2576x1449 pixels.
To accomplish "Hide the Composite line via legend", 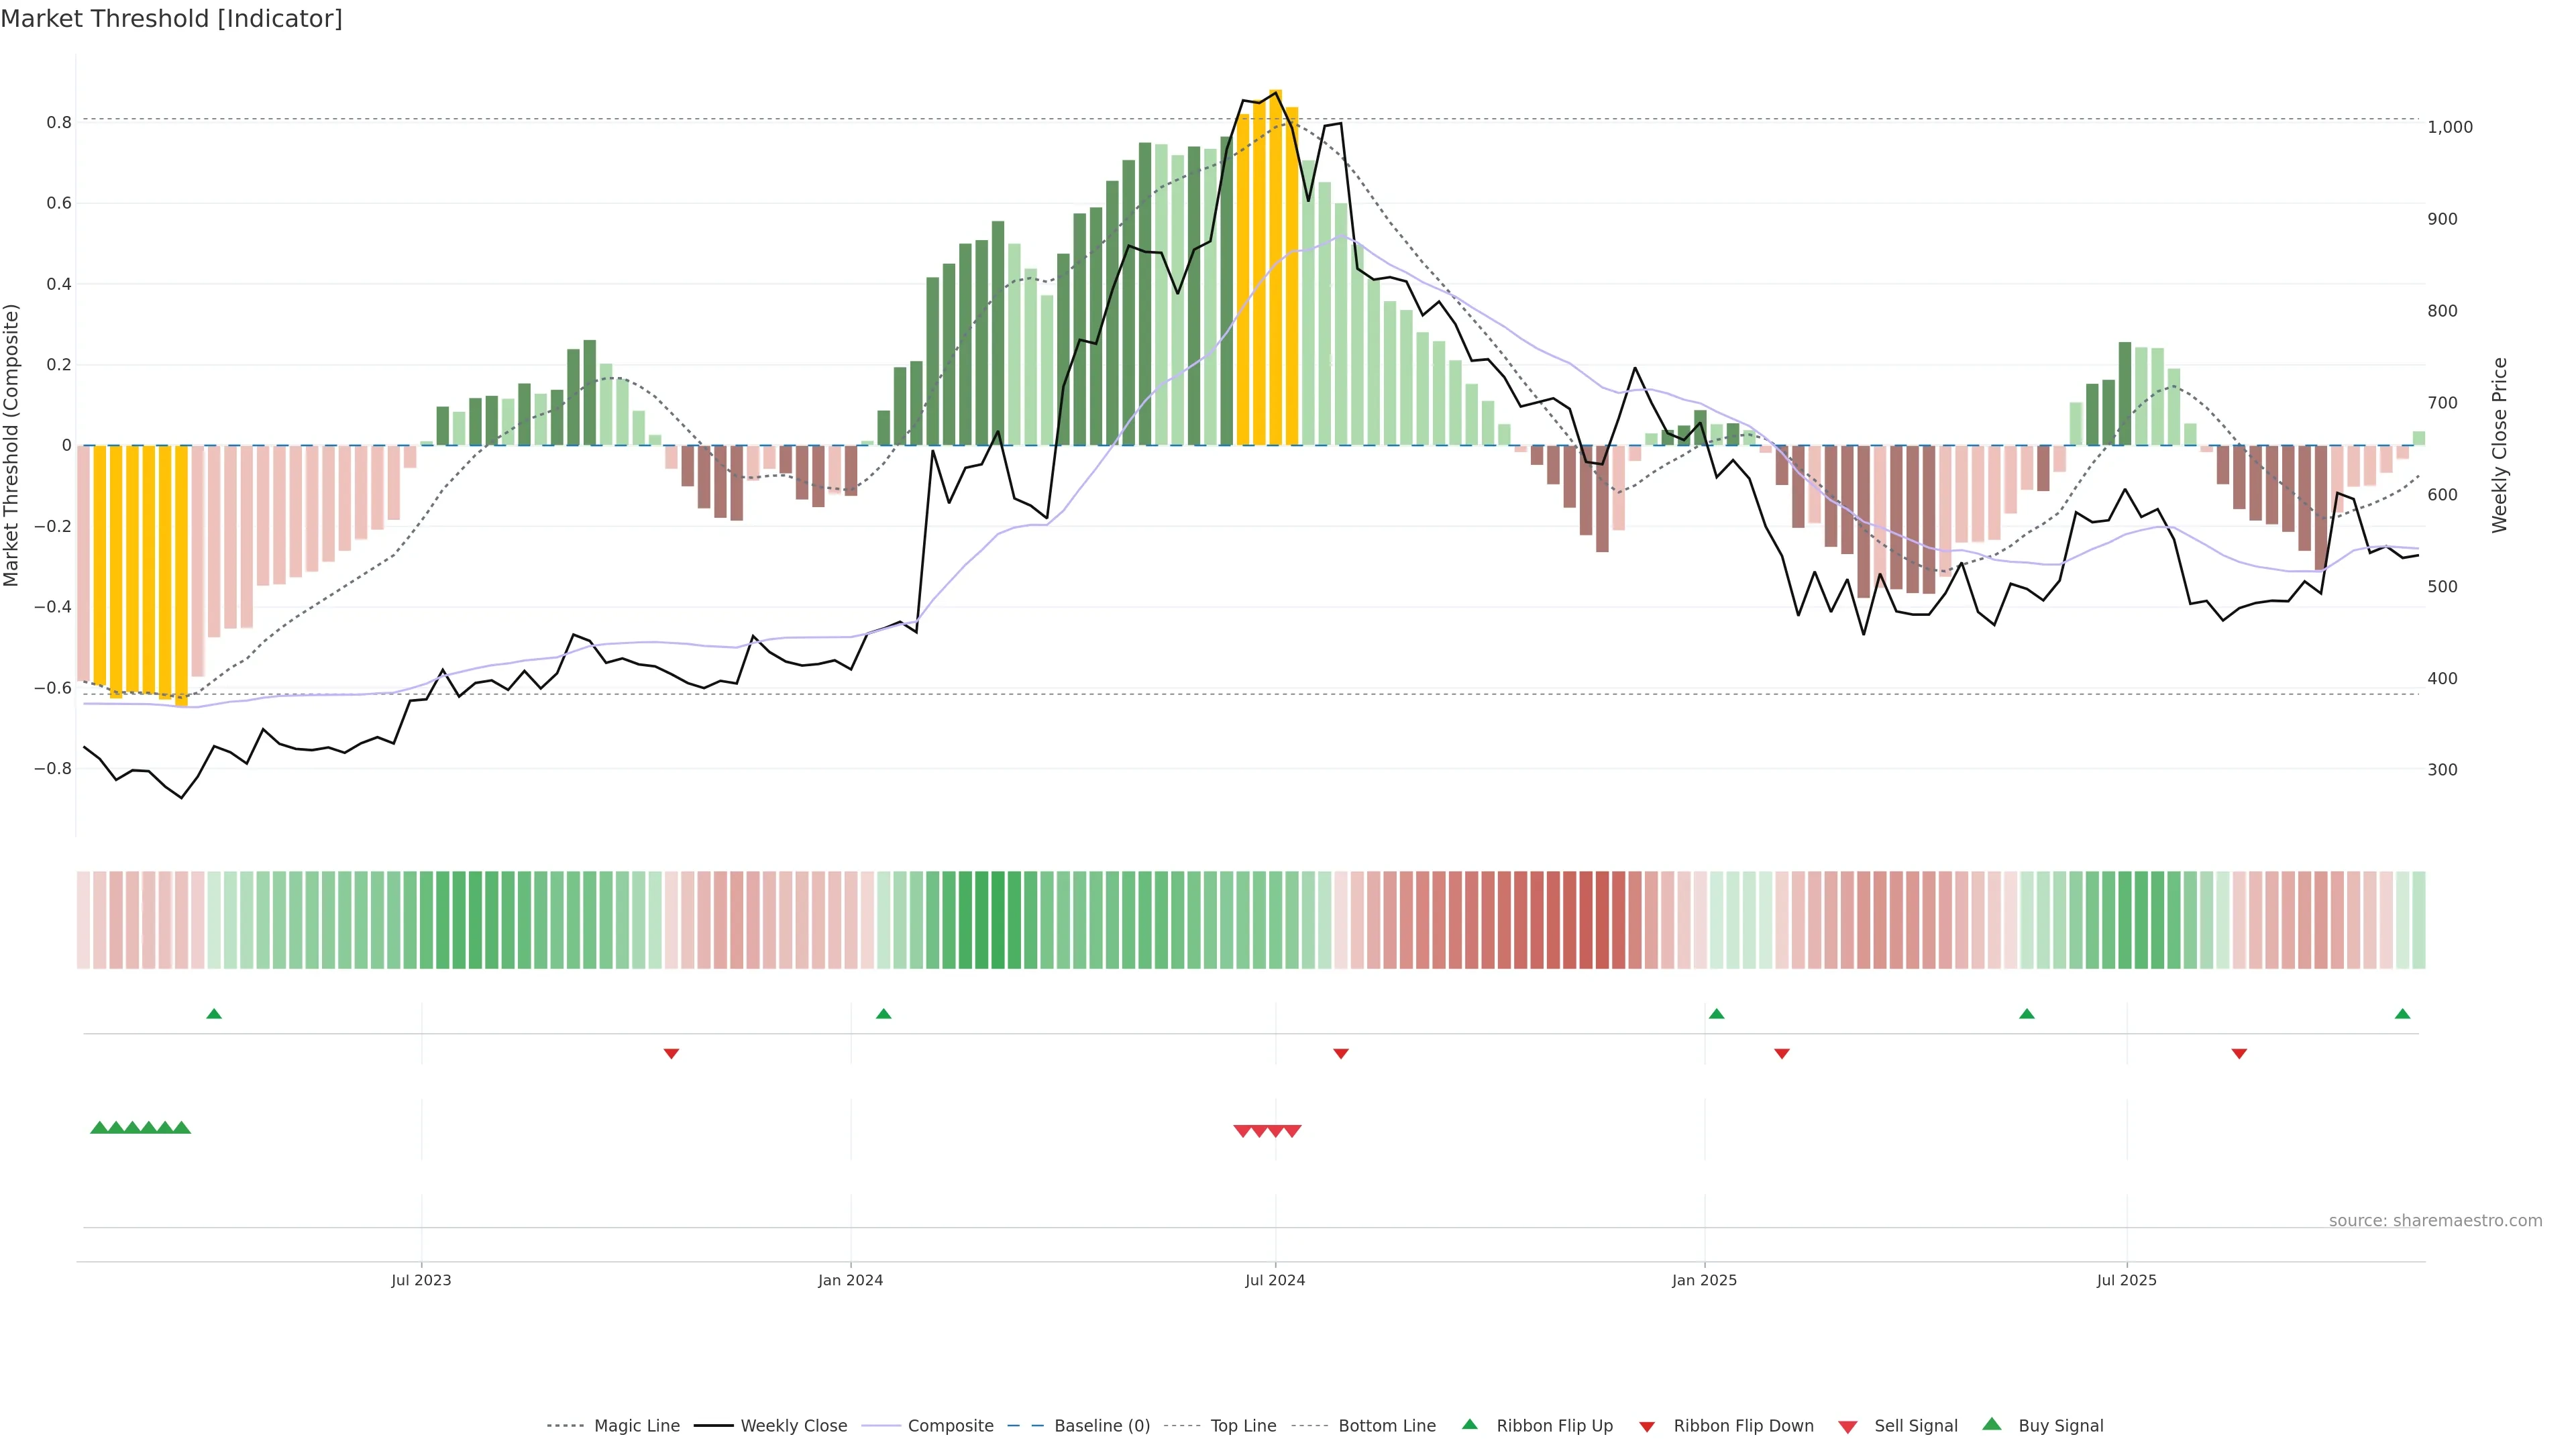I will (950, 1426).
